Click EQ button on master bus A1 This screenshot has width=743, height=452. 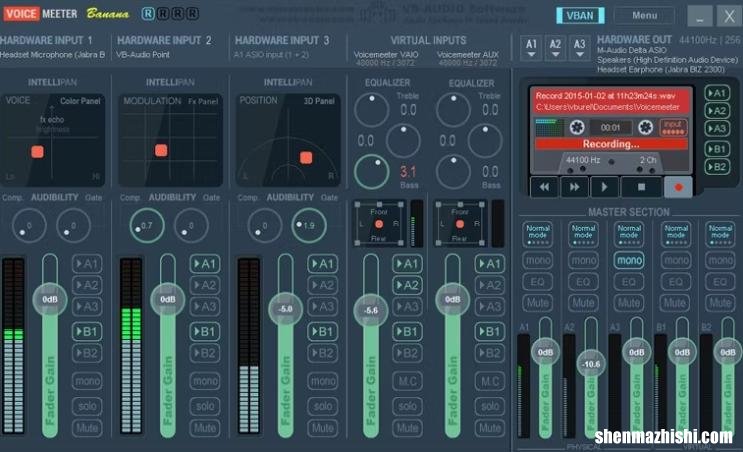point(537,282)
